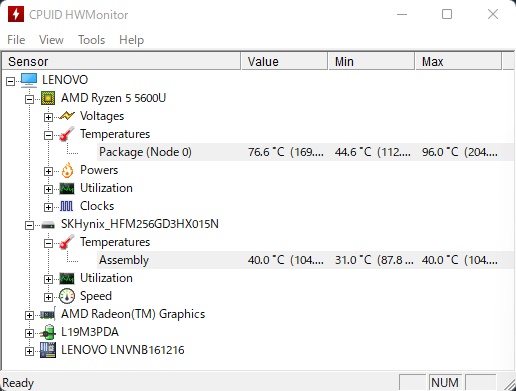Expand the AMD Radeon(TM) Graphics node
This screenshot has height=391, width=516.
click(29, 315)
